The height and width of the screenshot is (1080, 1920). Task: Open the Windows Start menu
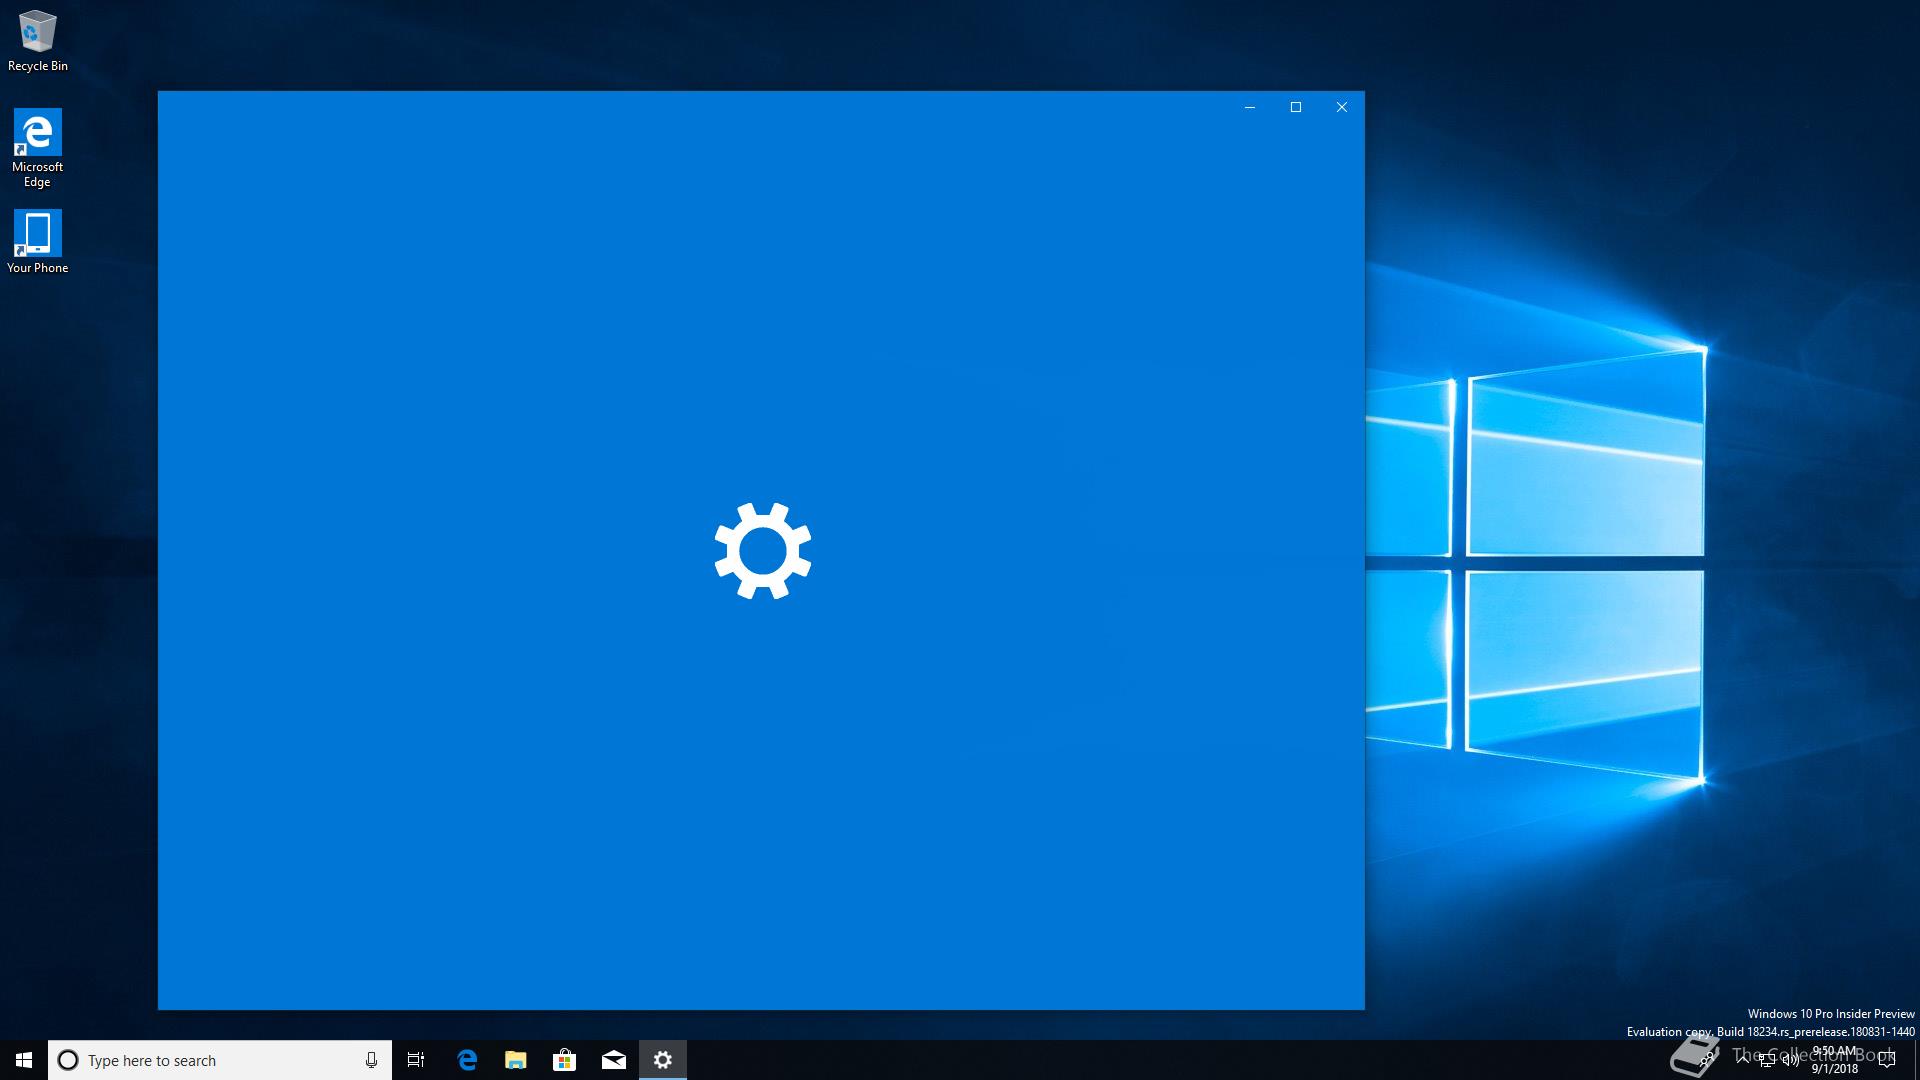pyautogui.click(x=24, y=1060)
